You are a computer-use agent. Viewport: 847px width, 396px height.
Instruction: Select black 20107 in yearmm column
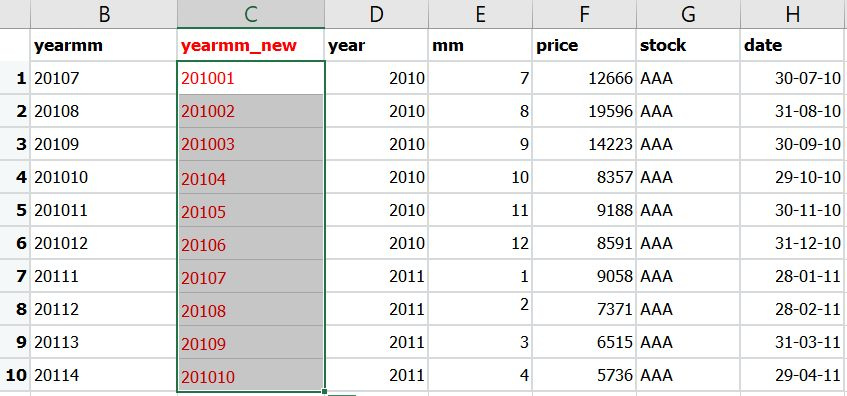click(x=104, y=78)
